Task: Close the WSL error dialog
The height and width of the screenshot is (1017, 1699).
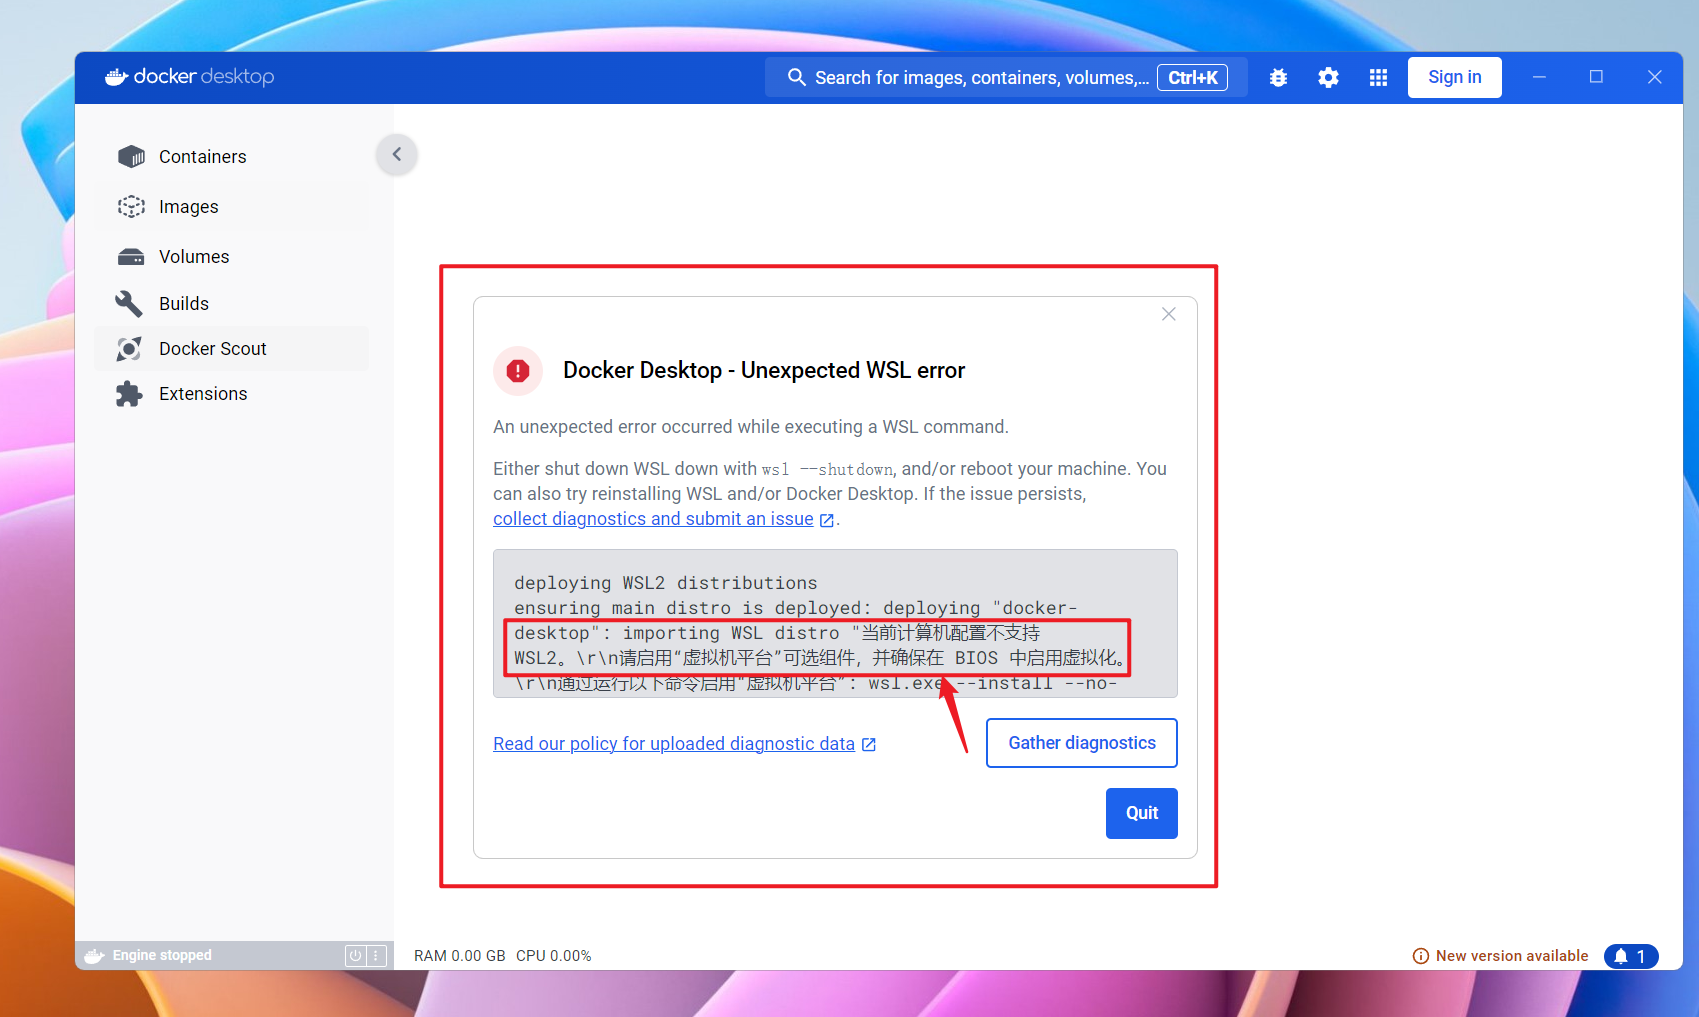Action: tap(1168, 314)
